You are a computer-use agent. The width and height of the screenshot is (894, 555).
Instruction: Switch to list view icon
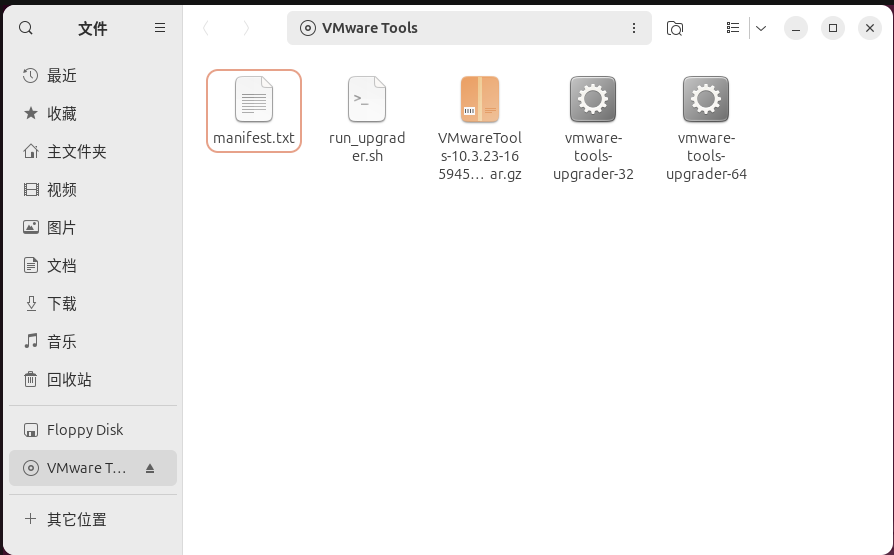pyautogui.click(x=733, y=27)
